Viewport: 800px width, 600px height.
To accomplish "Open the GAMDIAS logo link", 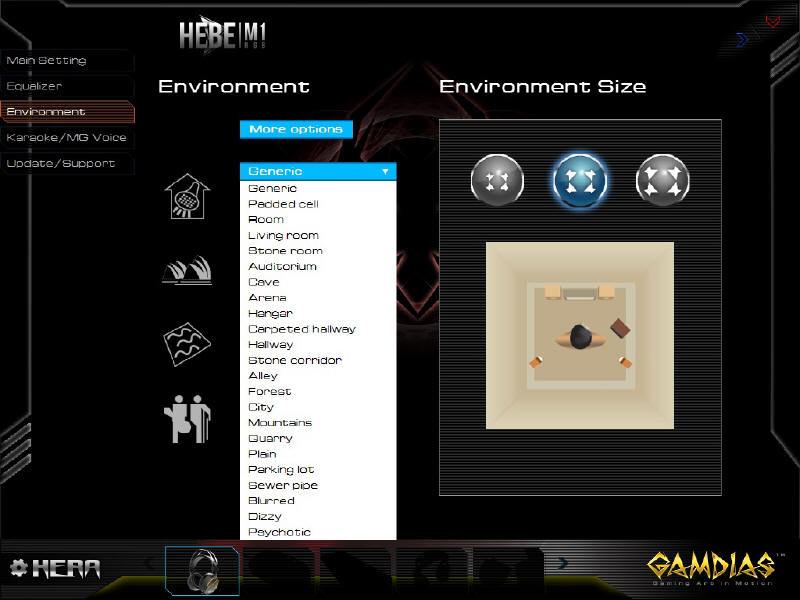I will tap(712, 568).
